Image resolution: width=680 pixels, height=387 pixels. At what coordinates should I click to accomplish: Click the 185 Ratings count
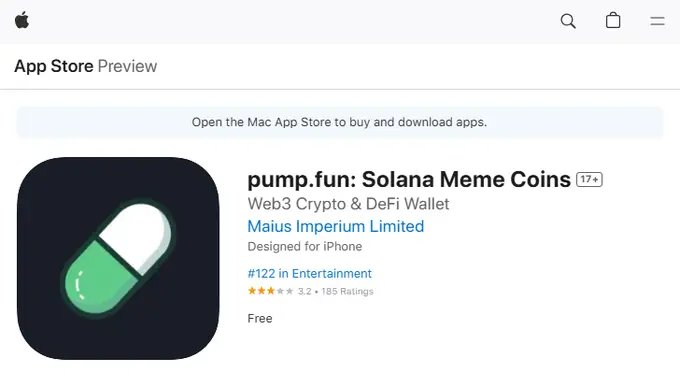click(x=347, y=291)
